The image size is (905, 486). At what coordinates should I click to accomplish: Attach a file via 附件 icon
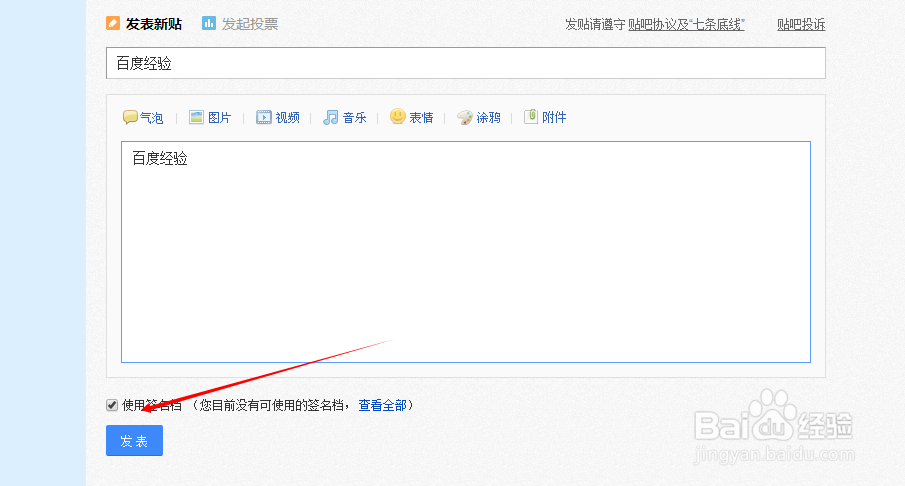[x=530, y=117]
